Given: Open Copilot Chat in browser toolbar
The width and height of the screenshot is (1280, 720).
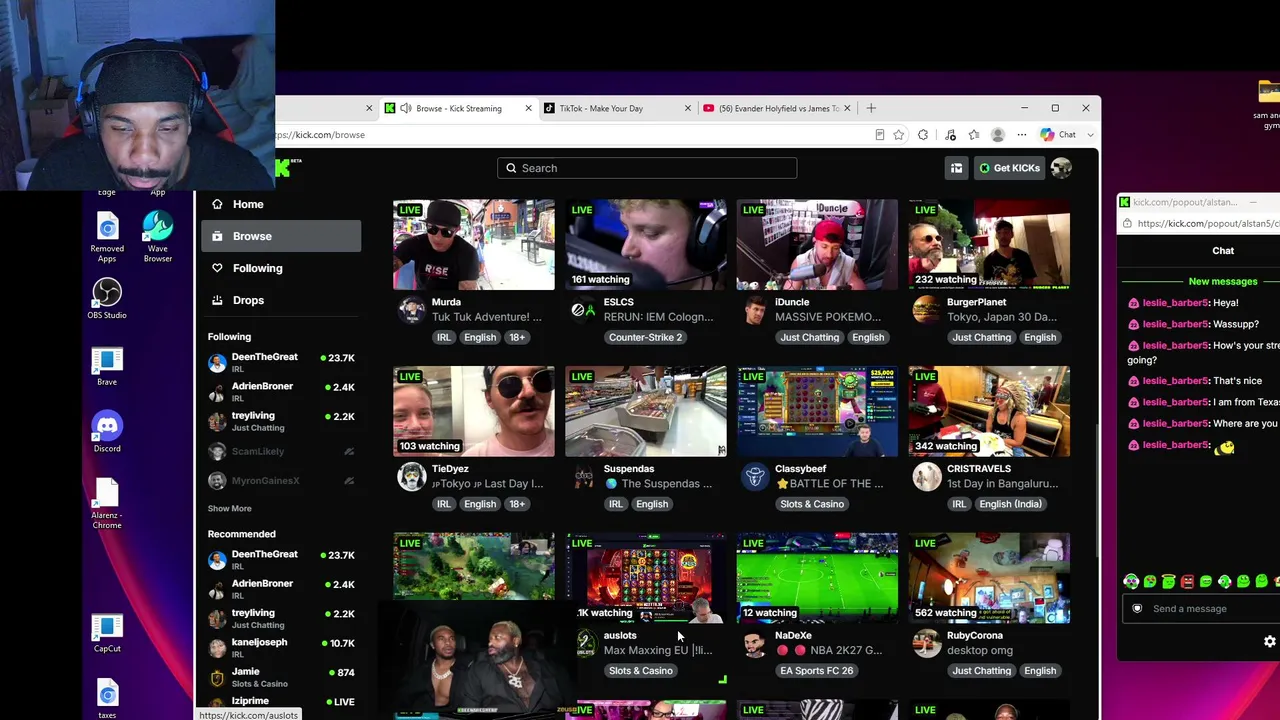Looking at the screenshot, I should (x=1058, y=135).
